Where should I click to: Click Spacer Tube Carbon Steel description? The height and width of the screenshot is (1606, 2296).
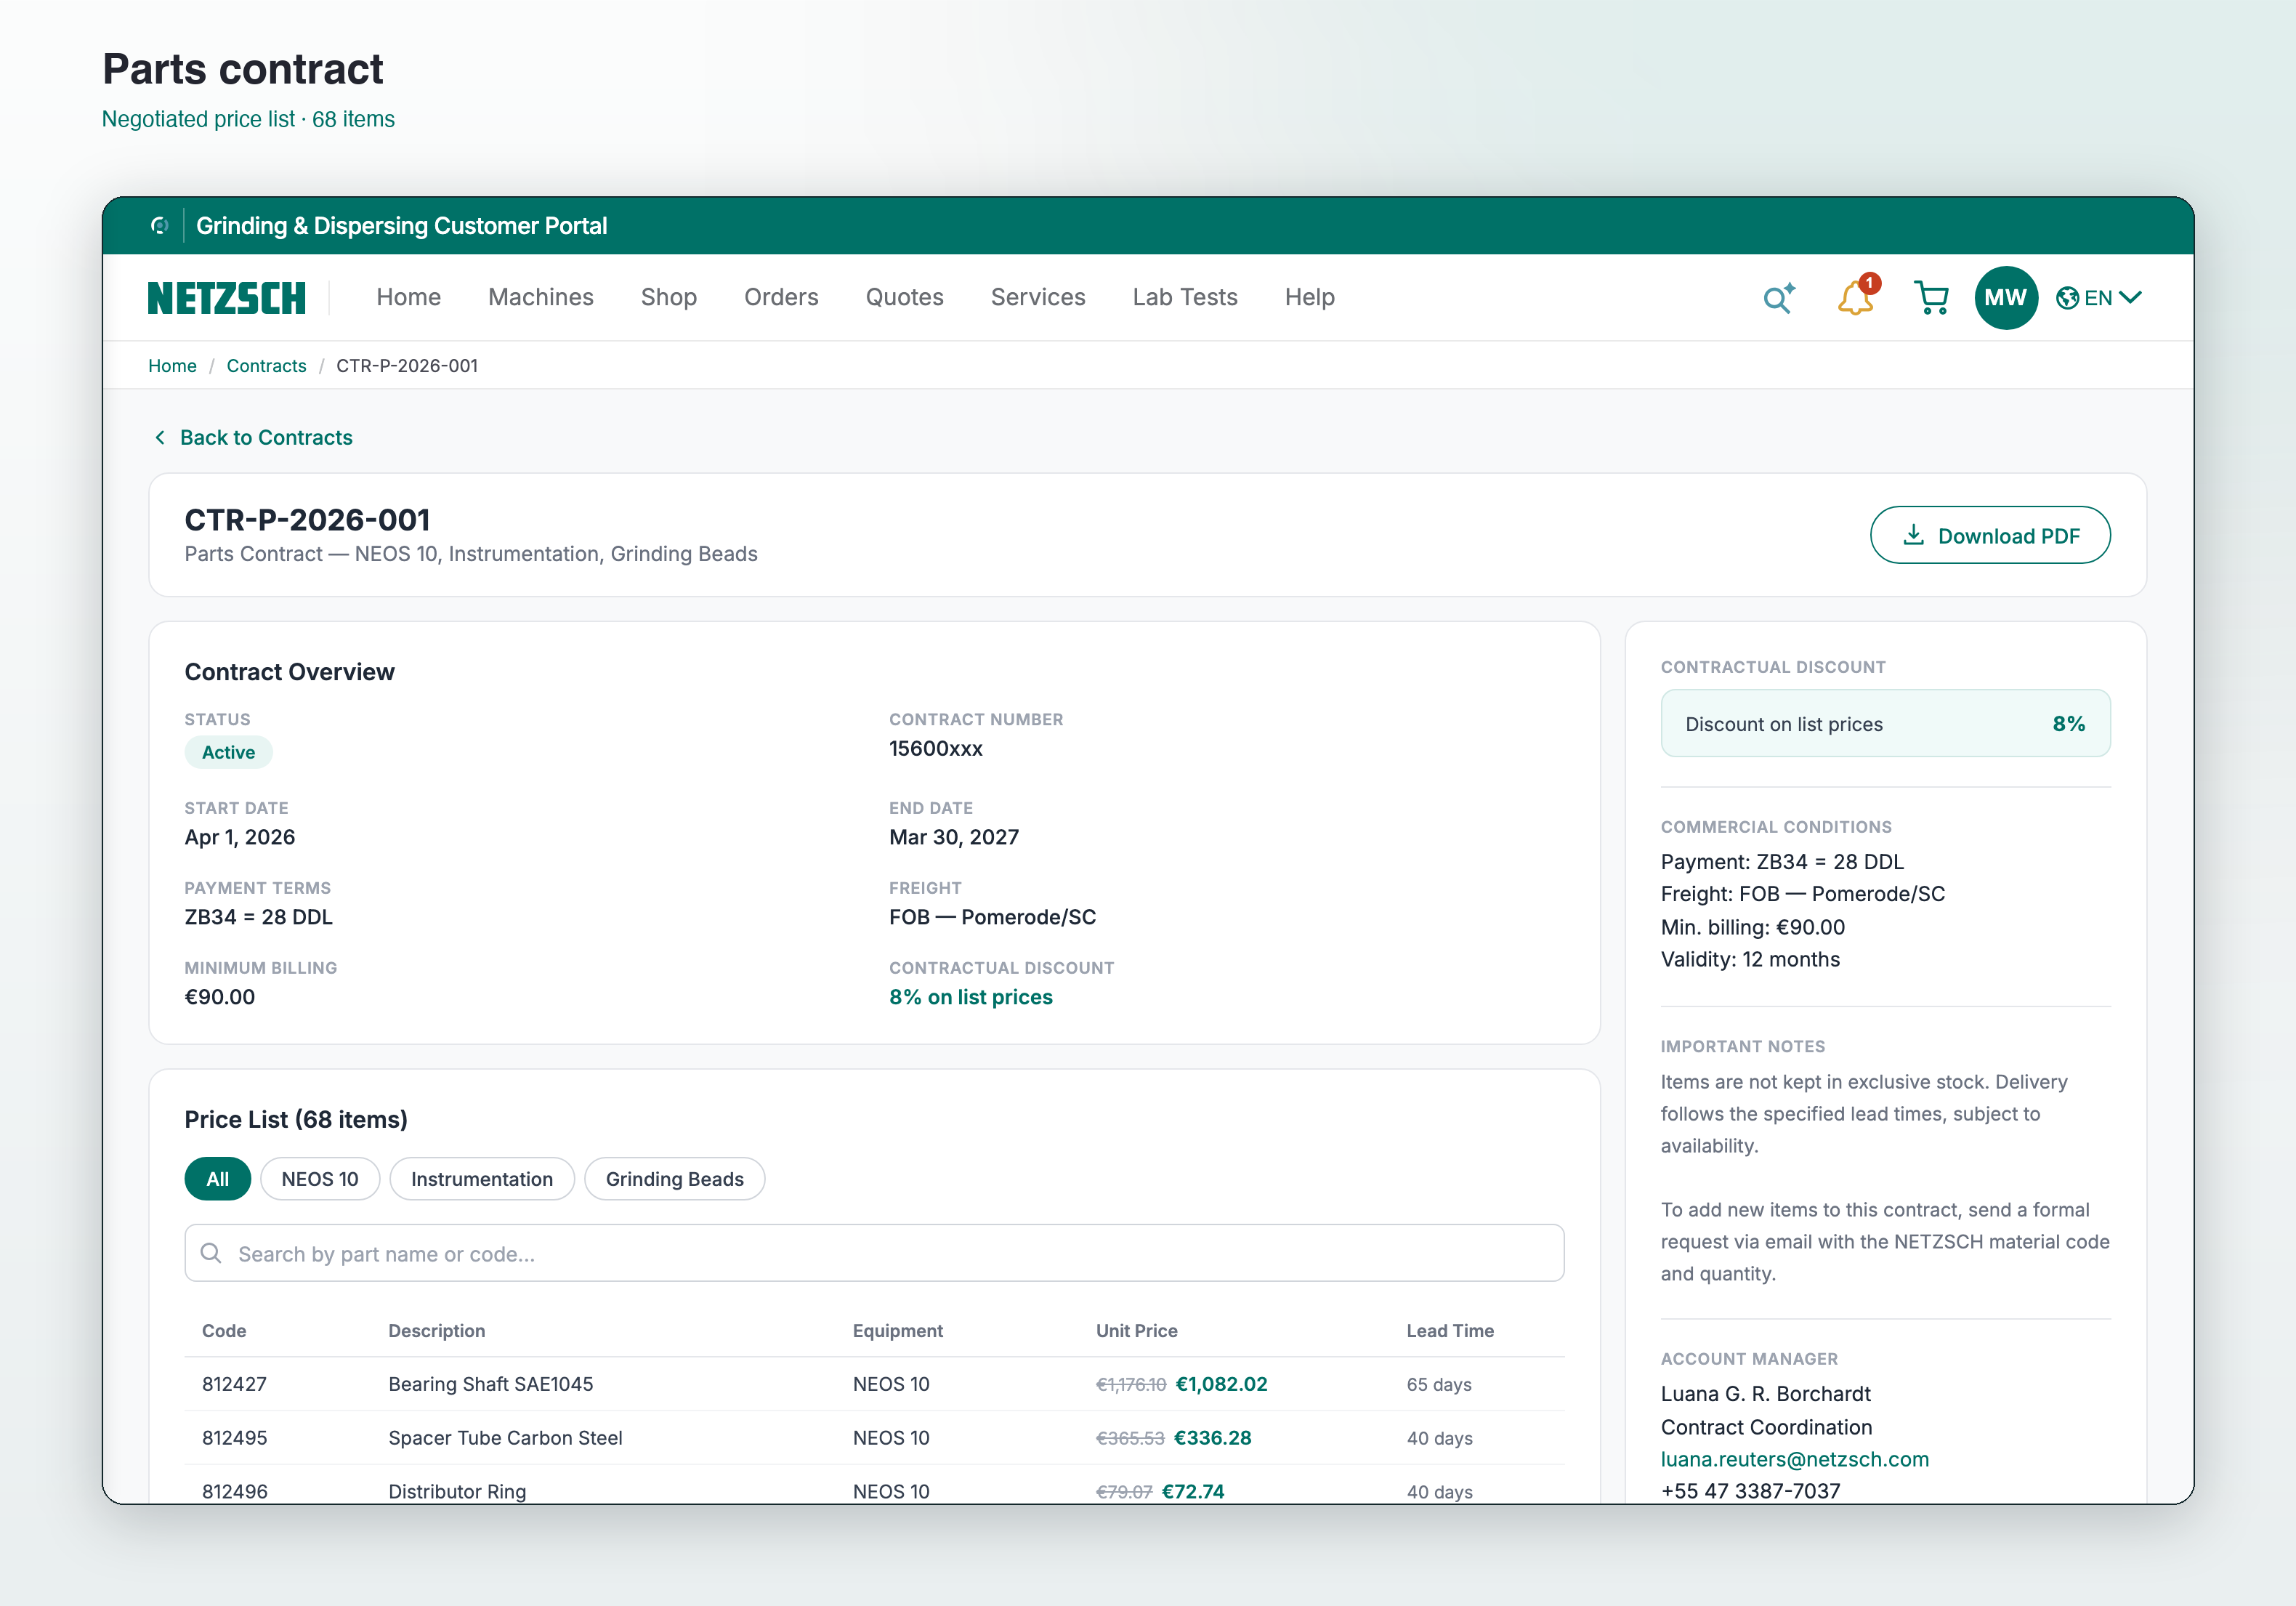(x=505, y=1438)
